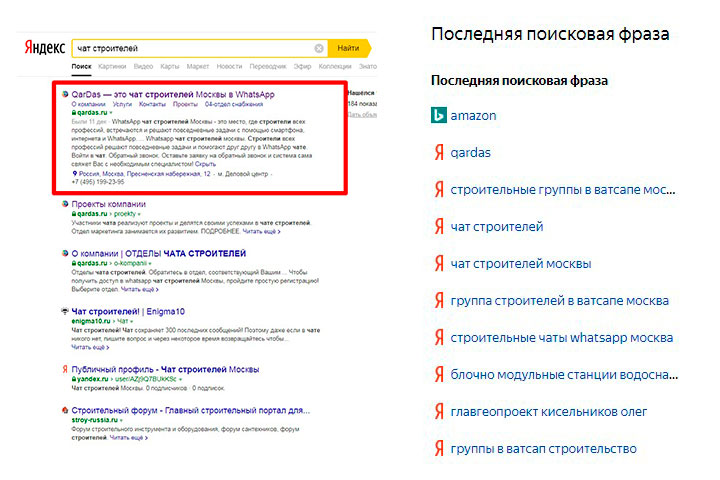Click the Bing icon next to amazon

click(439, 115)
